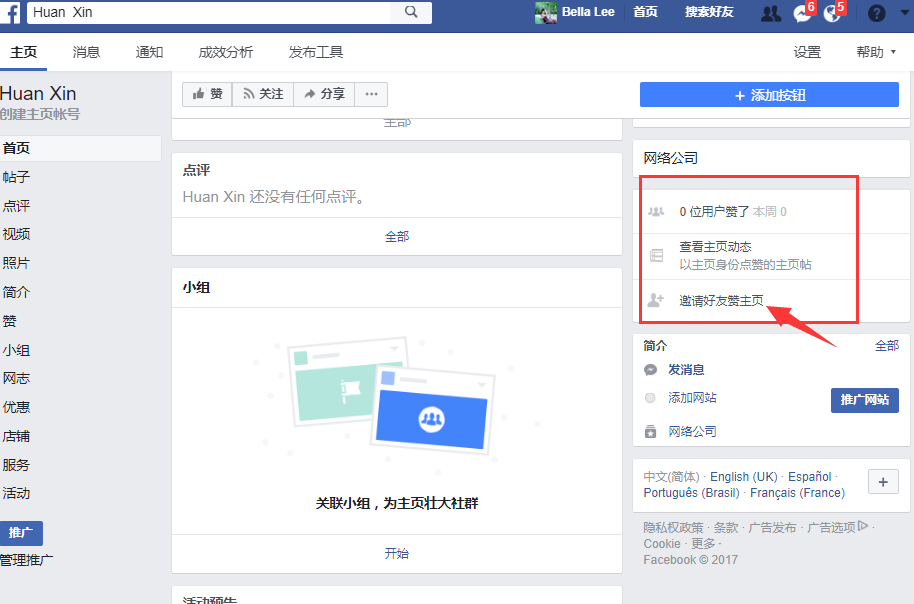
Task: Open the more options ellipsis button
Action: pos(371,94)
